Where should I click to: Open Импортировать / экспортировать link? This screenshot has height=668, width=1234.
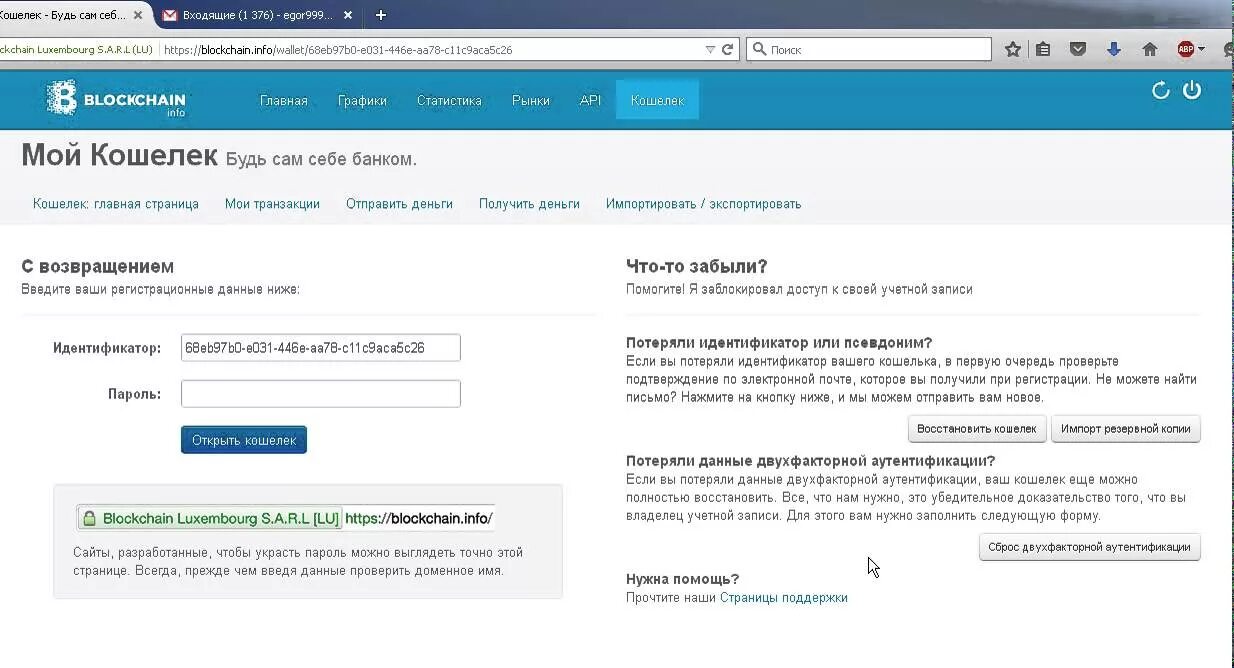click(703, 204)
